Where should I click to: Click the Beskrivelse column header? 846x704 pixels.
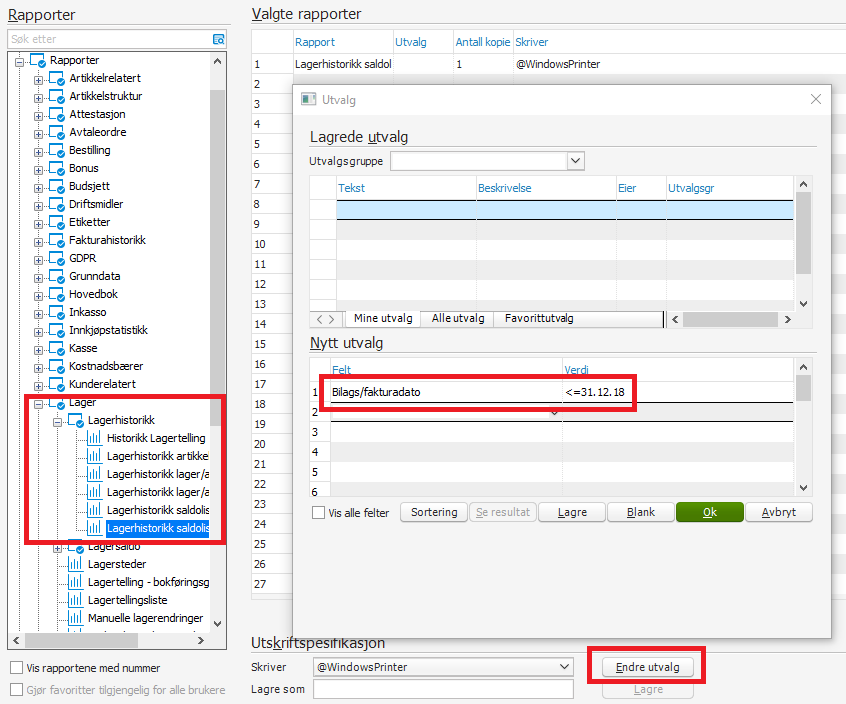pyautogui.click(x=546, y=188)
